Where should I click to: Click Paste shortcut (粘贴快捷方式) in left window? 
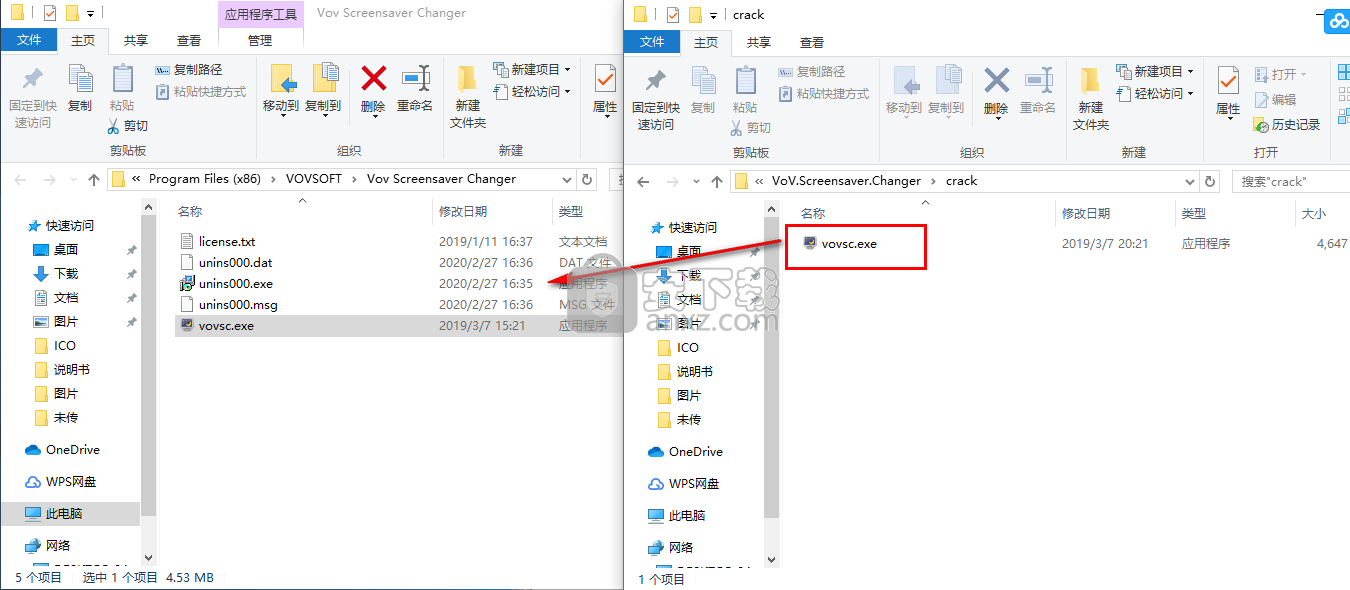[x=200, y=91]
